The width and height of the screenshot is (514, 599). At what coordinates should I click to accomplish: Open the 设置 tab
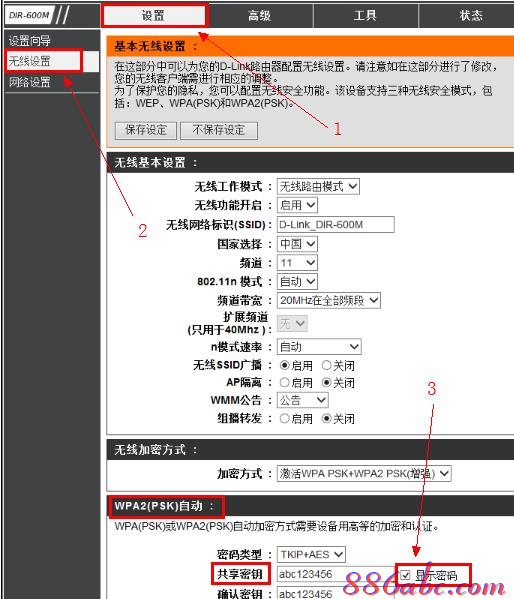tap(154, 16)
